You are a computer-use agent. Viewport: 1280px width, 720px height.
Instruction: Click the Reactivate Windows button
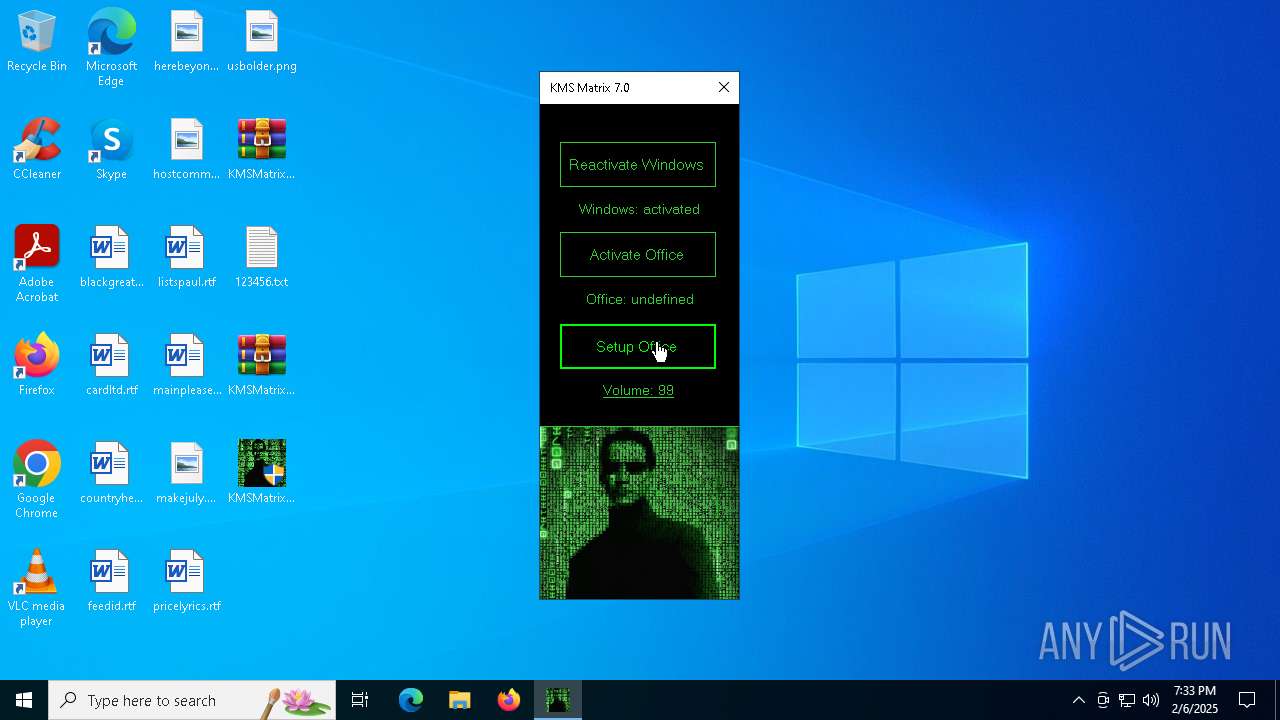pyautogui.click(x=638, y=165)
